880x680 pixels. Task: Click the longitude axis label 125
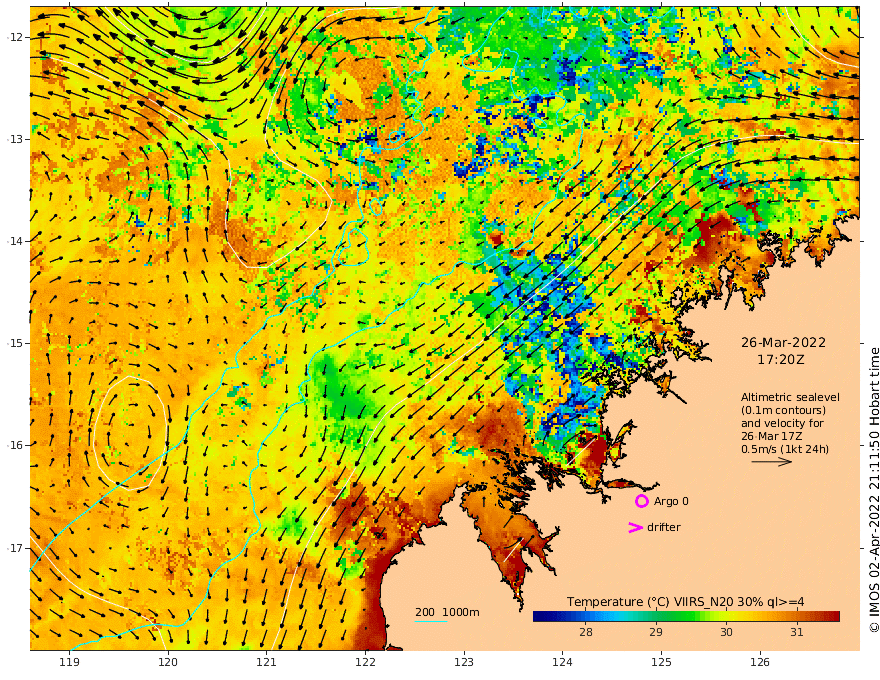coord(661,663)
